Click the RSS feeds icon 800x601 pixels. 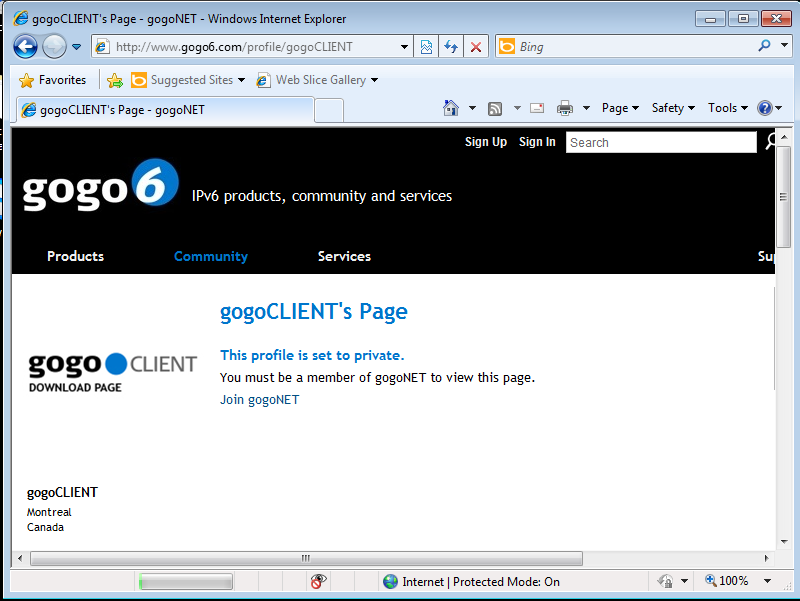click(495, 108)
